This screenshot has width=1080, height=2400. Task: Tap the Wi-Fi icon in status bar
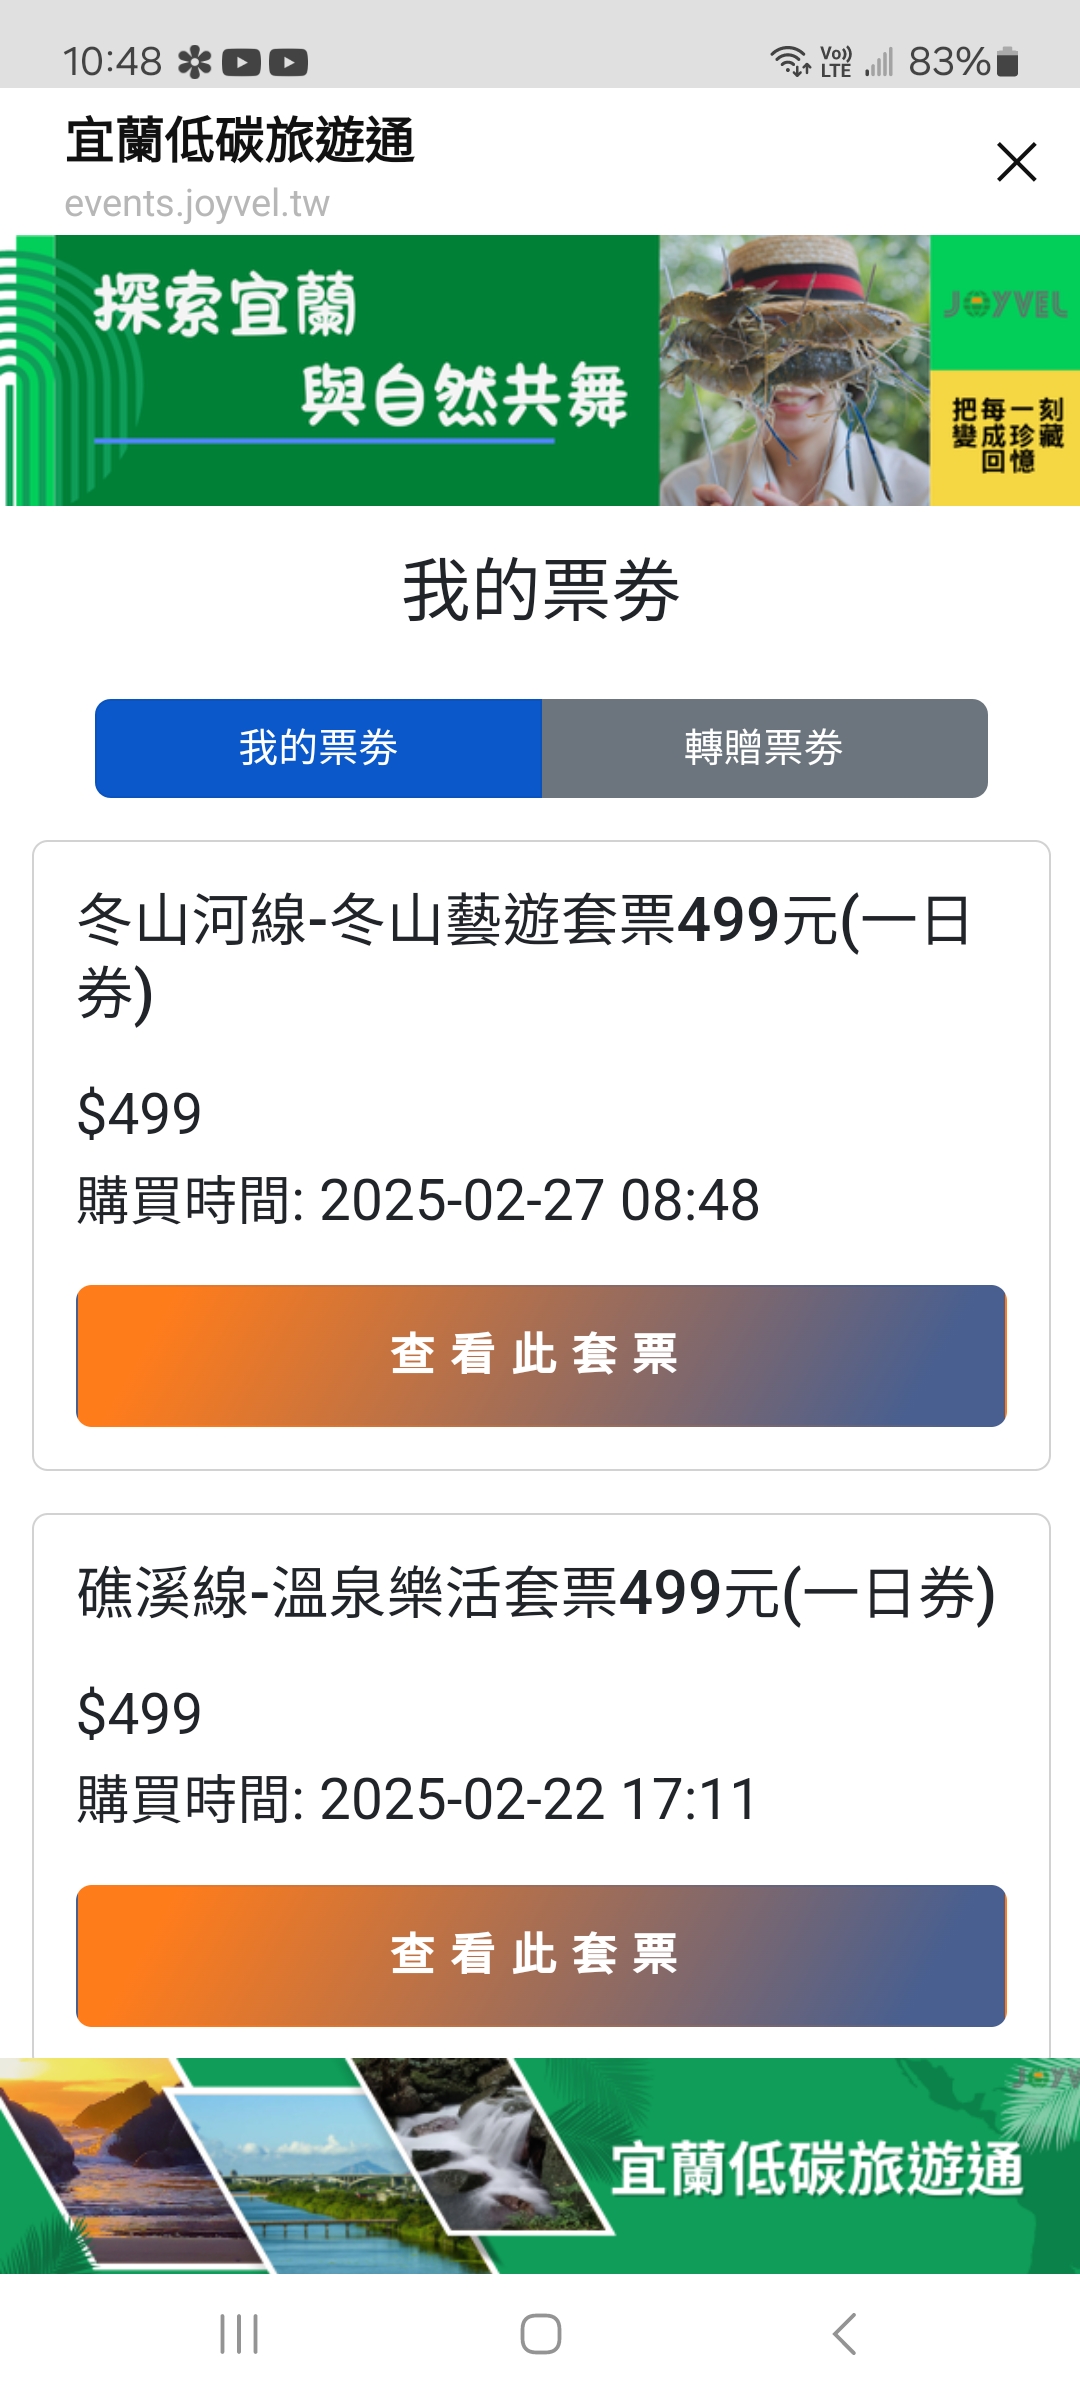click(x=790, y=62)
